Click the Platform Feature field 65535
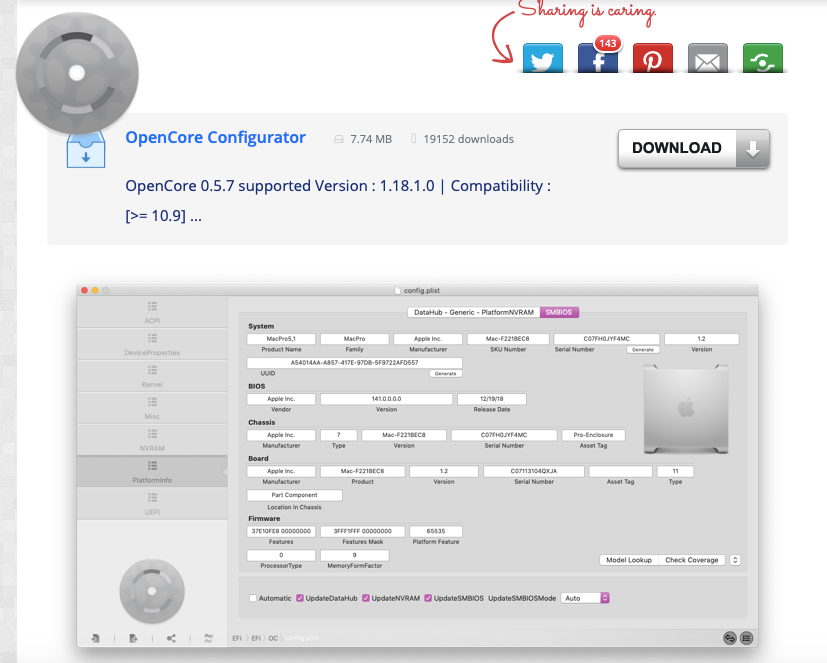 (436, 531)
